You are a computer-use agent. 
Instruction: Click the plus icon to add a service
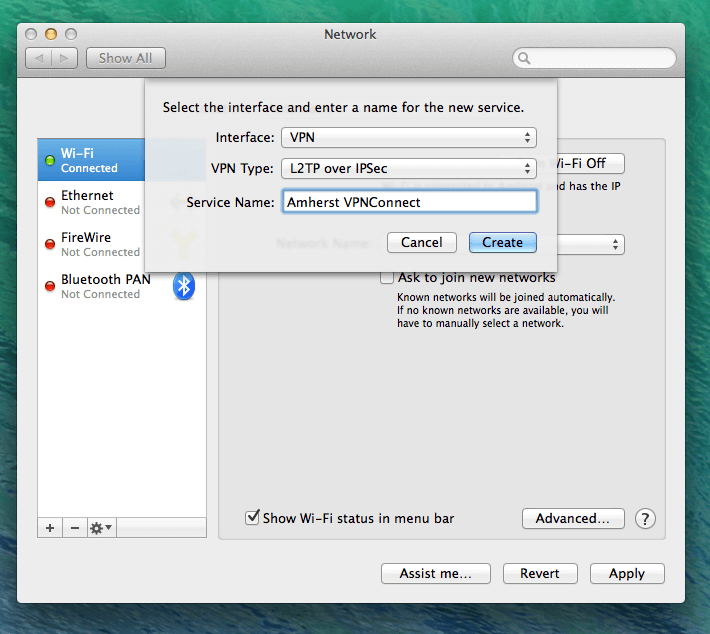50,528
